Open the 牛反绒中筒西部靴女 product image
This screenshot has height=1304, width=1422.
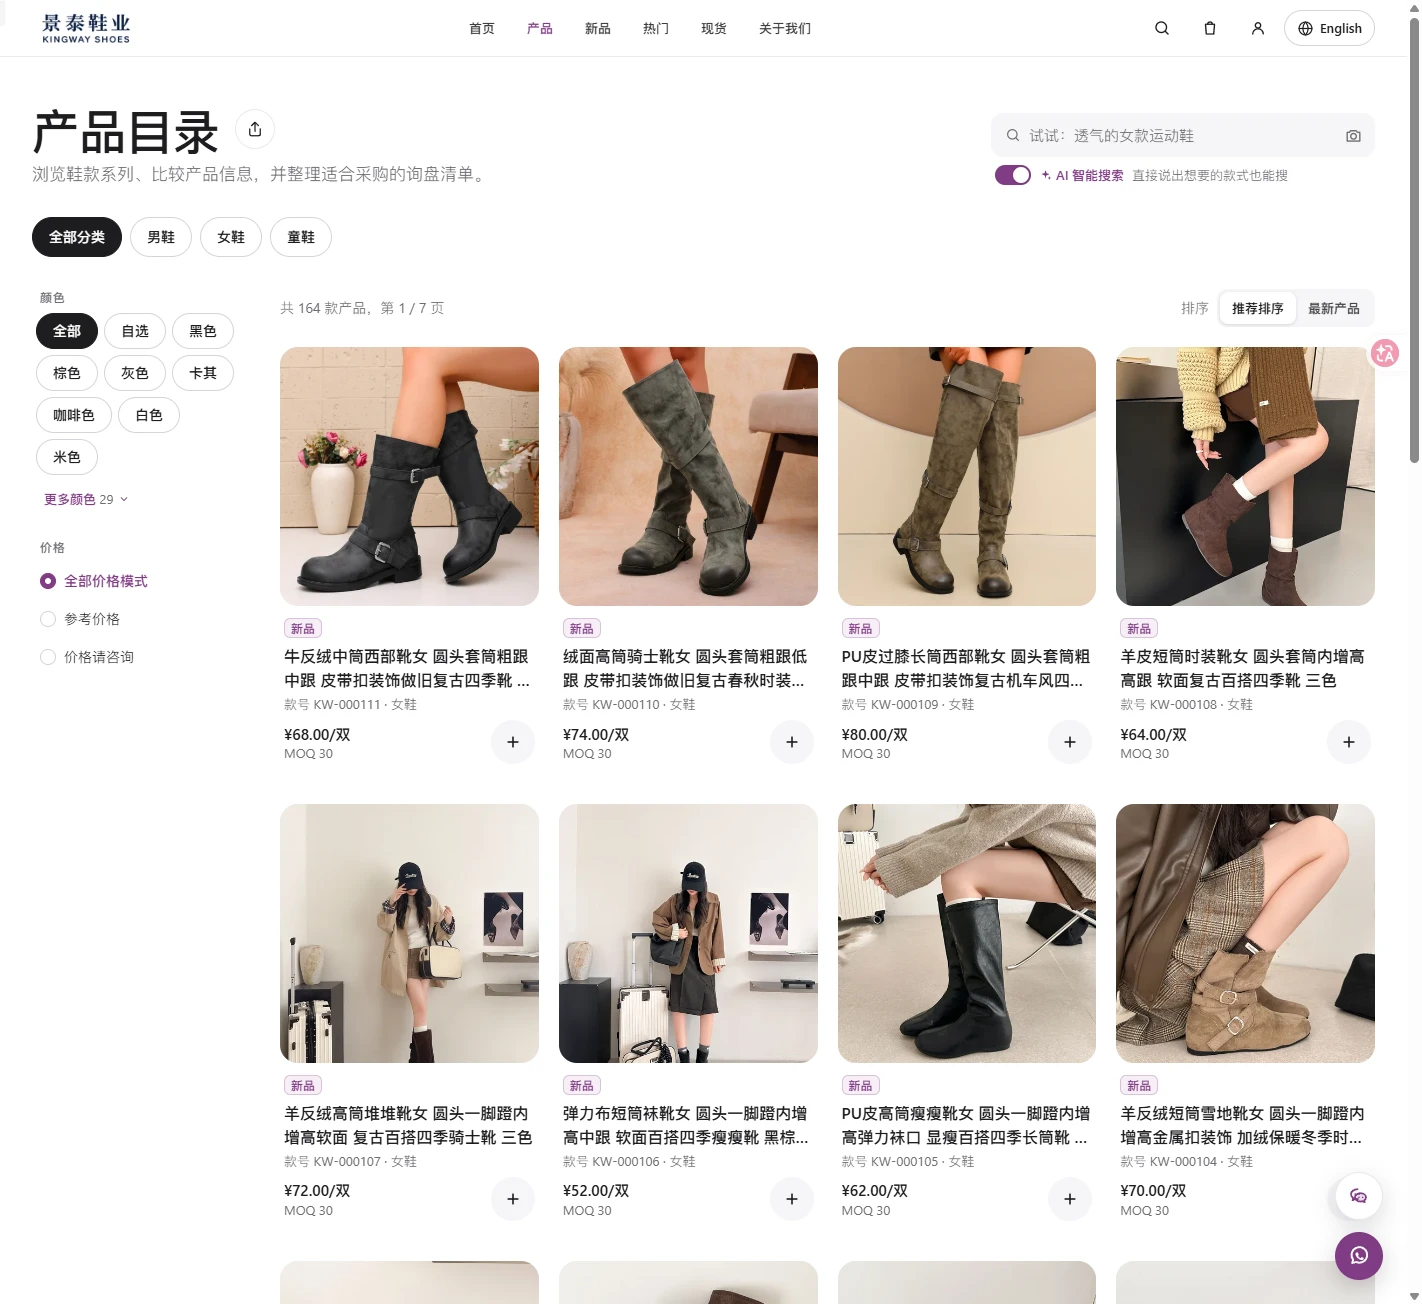coord(409,476)
